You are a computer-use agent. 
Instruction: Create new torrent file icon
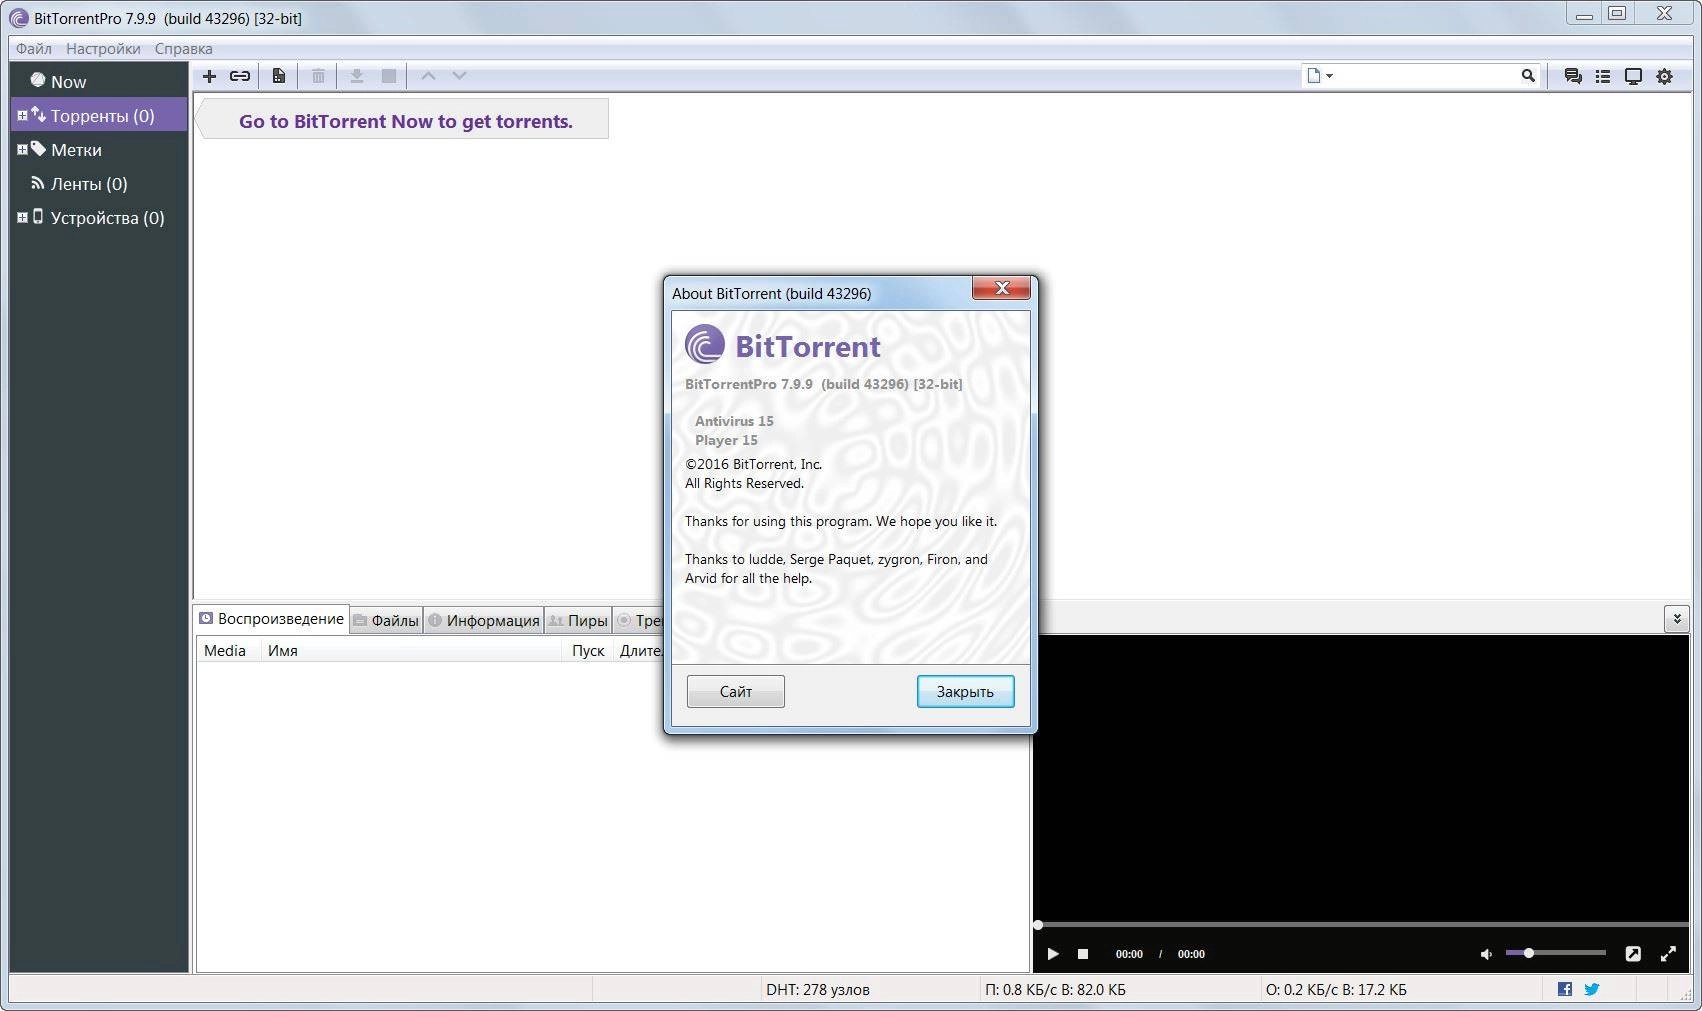tap(279, 76)
